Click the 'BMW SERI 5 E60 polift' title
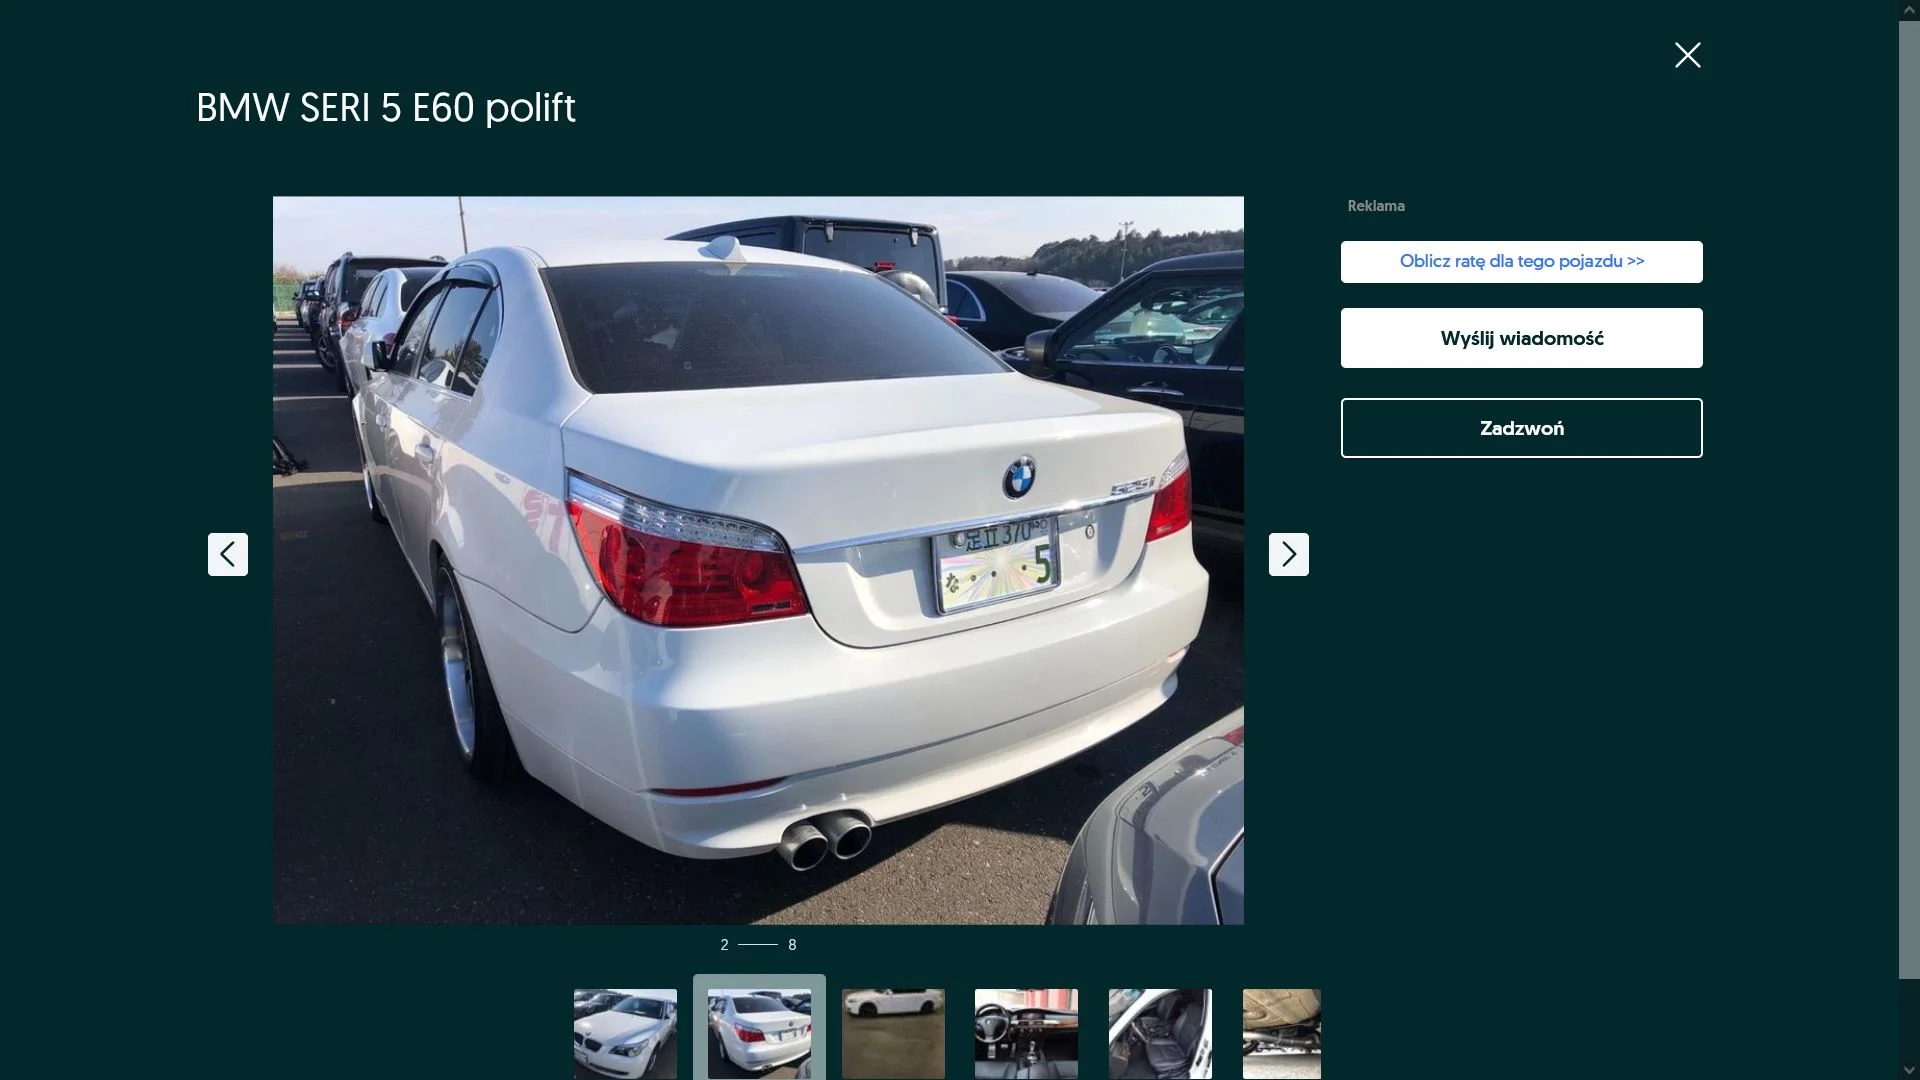Screen dimensions: 1920x1080 click(385, 108)
